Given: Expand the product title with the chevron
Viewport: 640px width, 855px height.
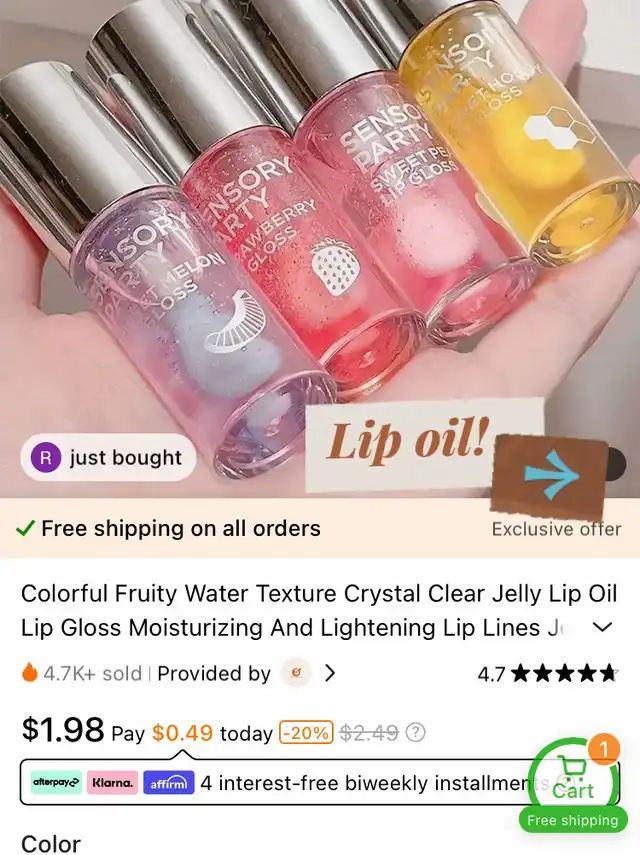Looking at the screenshot, I should [602, 628].
